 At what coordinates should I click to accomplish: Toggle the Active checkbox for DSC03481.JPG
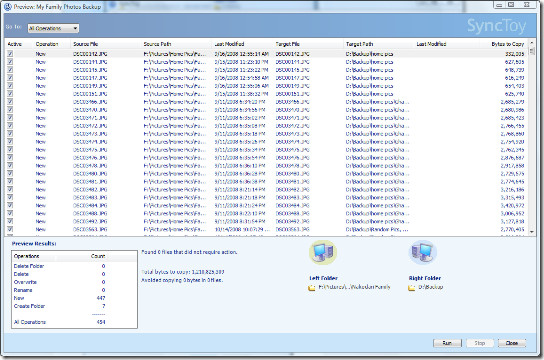point(10,181)
